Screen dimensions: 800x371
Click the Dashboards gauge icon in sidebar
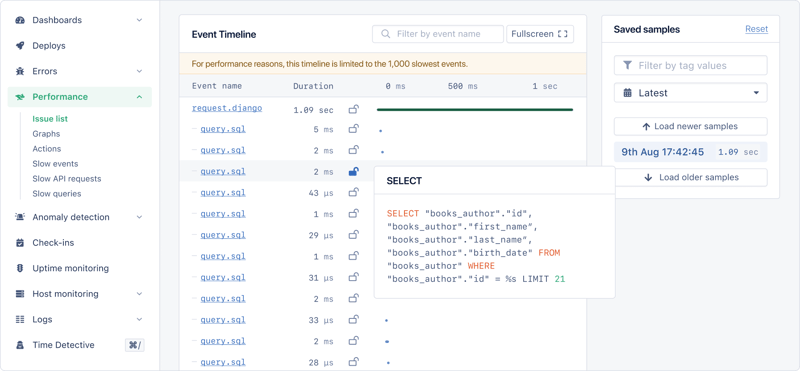pyautogui.click(x=20, y=20)
